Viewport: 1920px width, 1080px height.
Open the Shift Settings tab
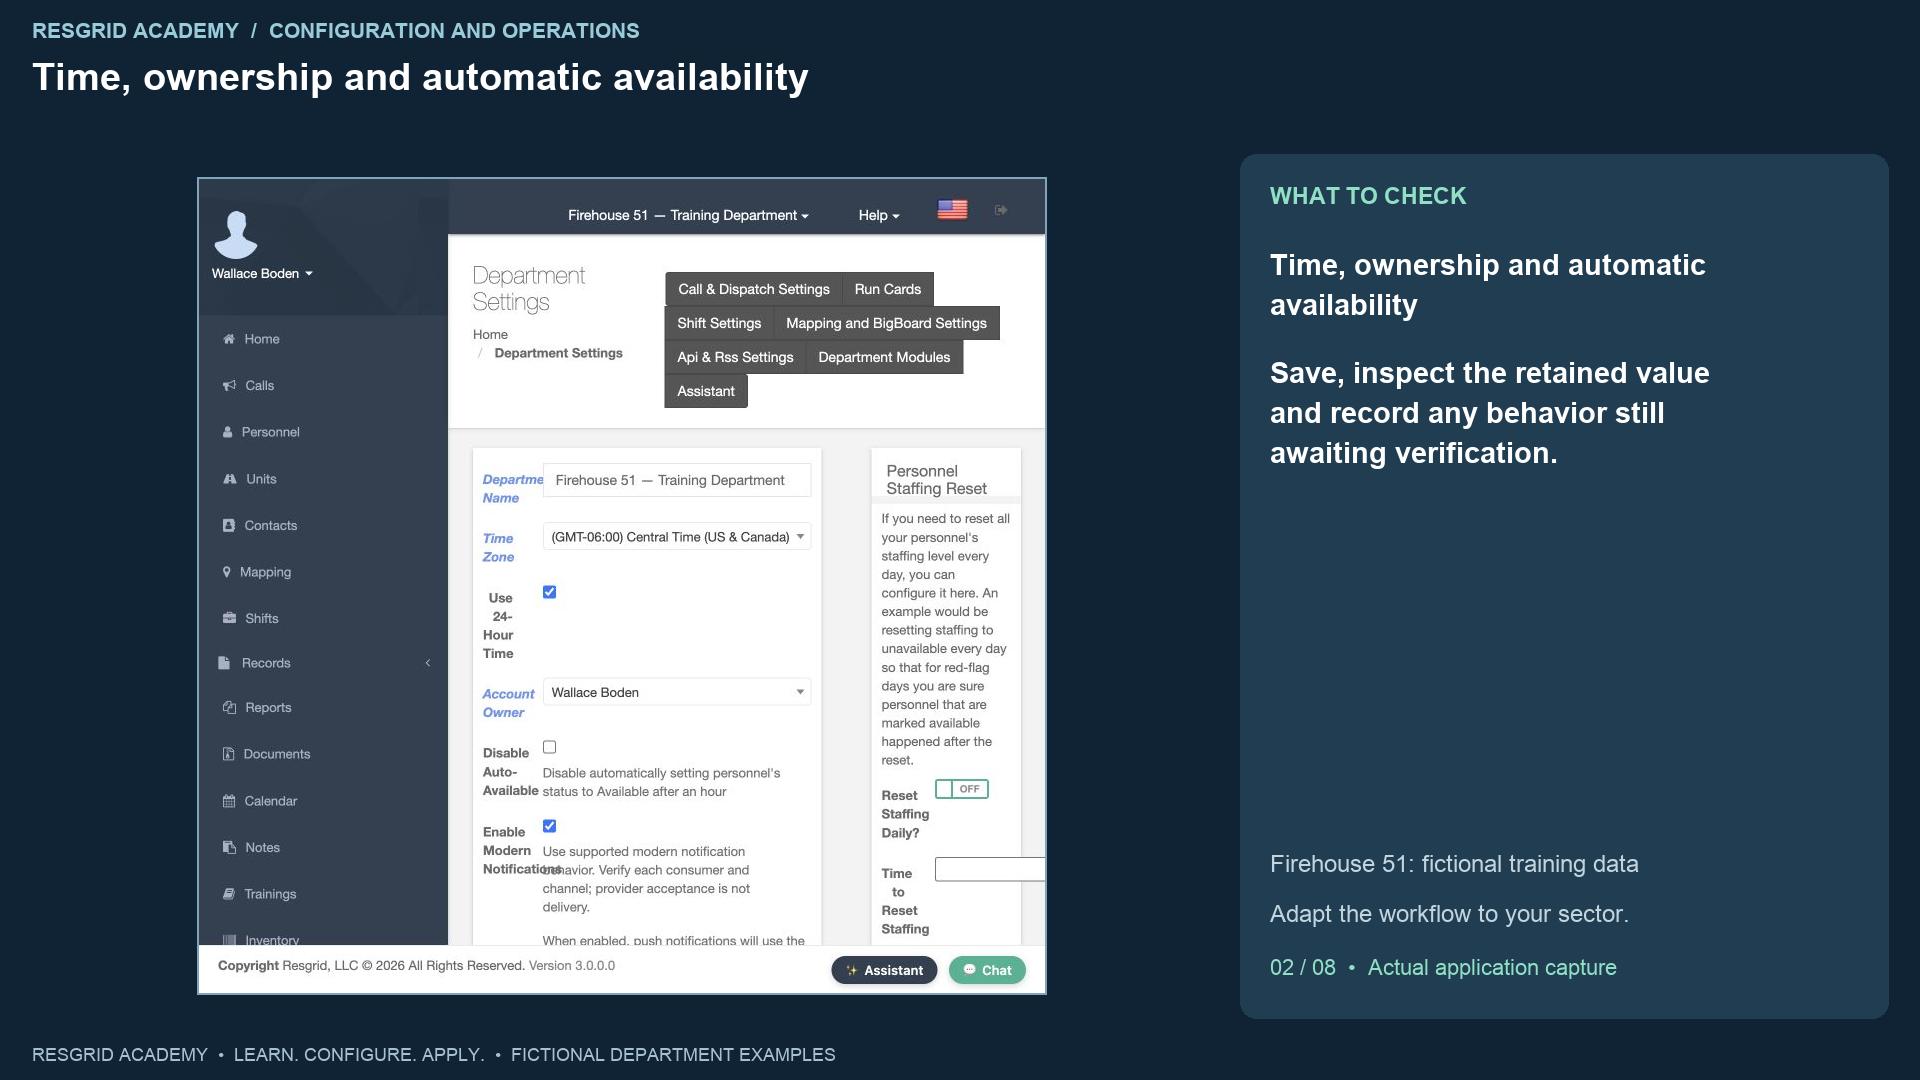[719, 323]
